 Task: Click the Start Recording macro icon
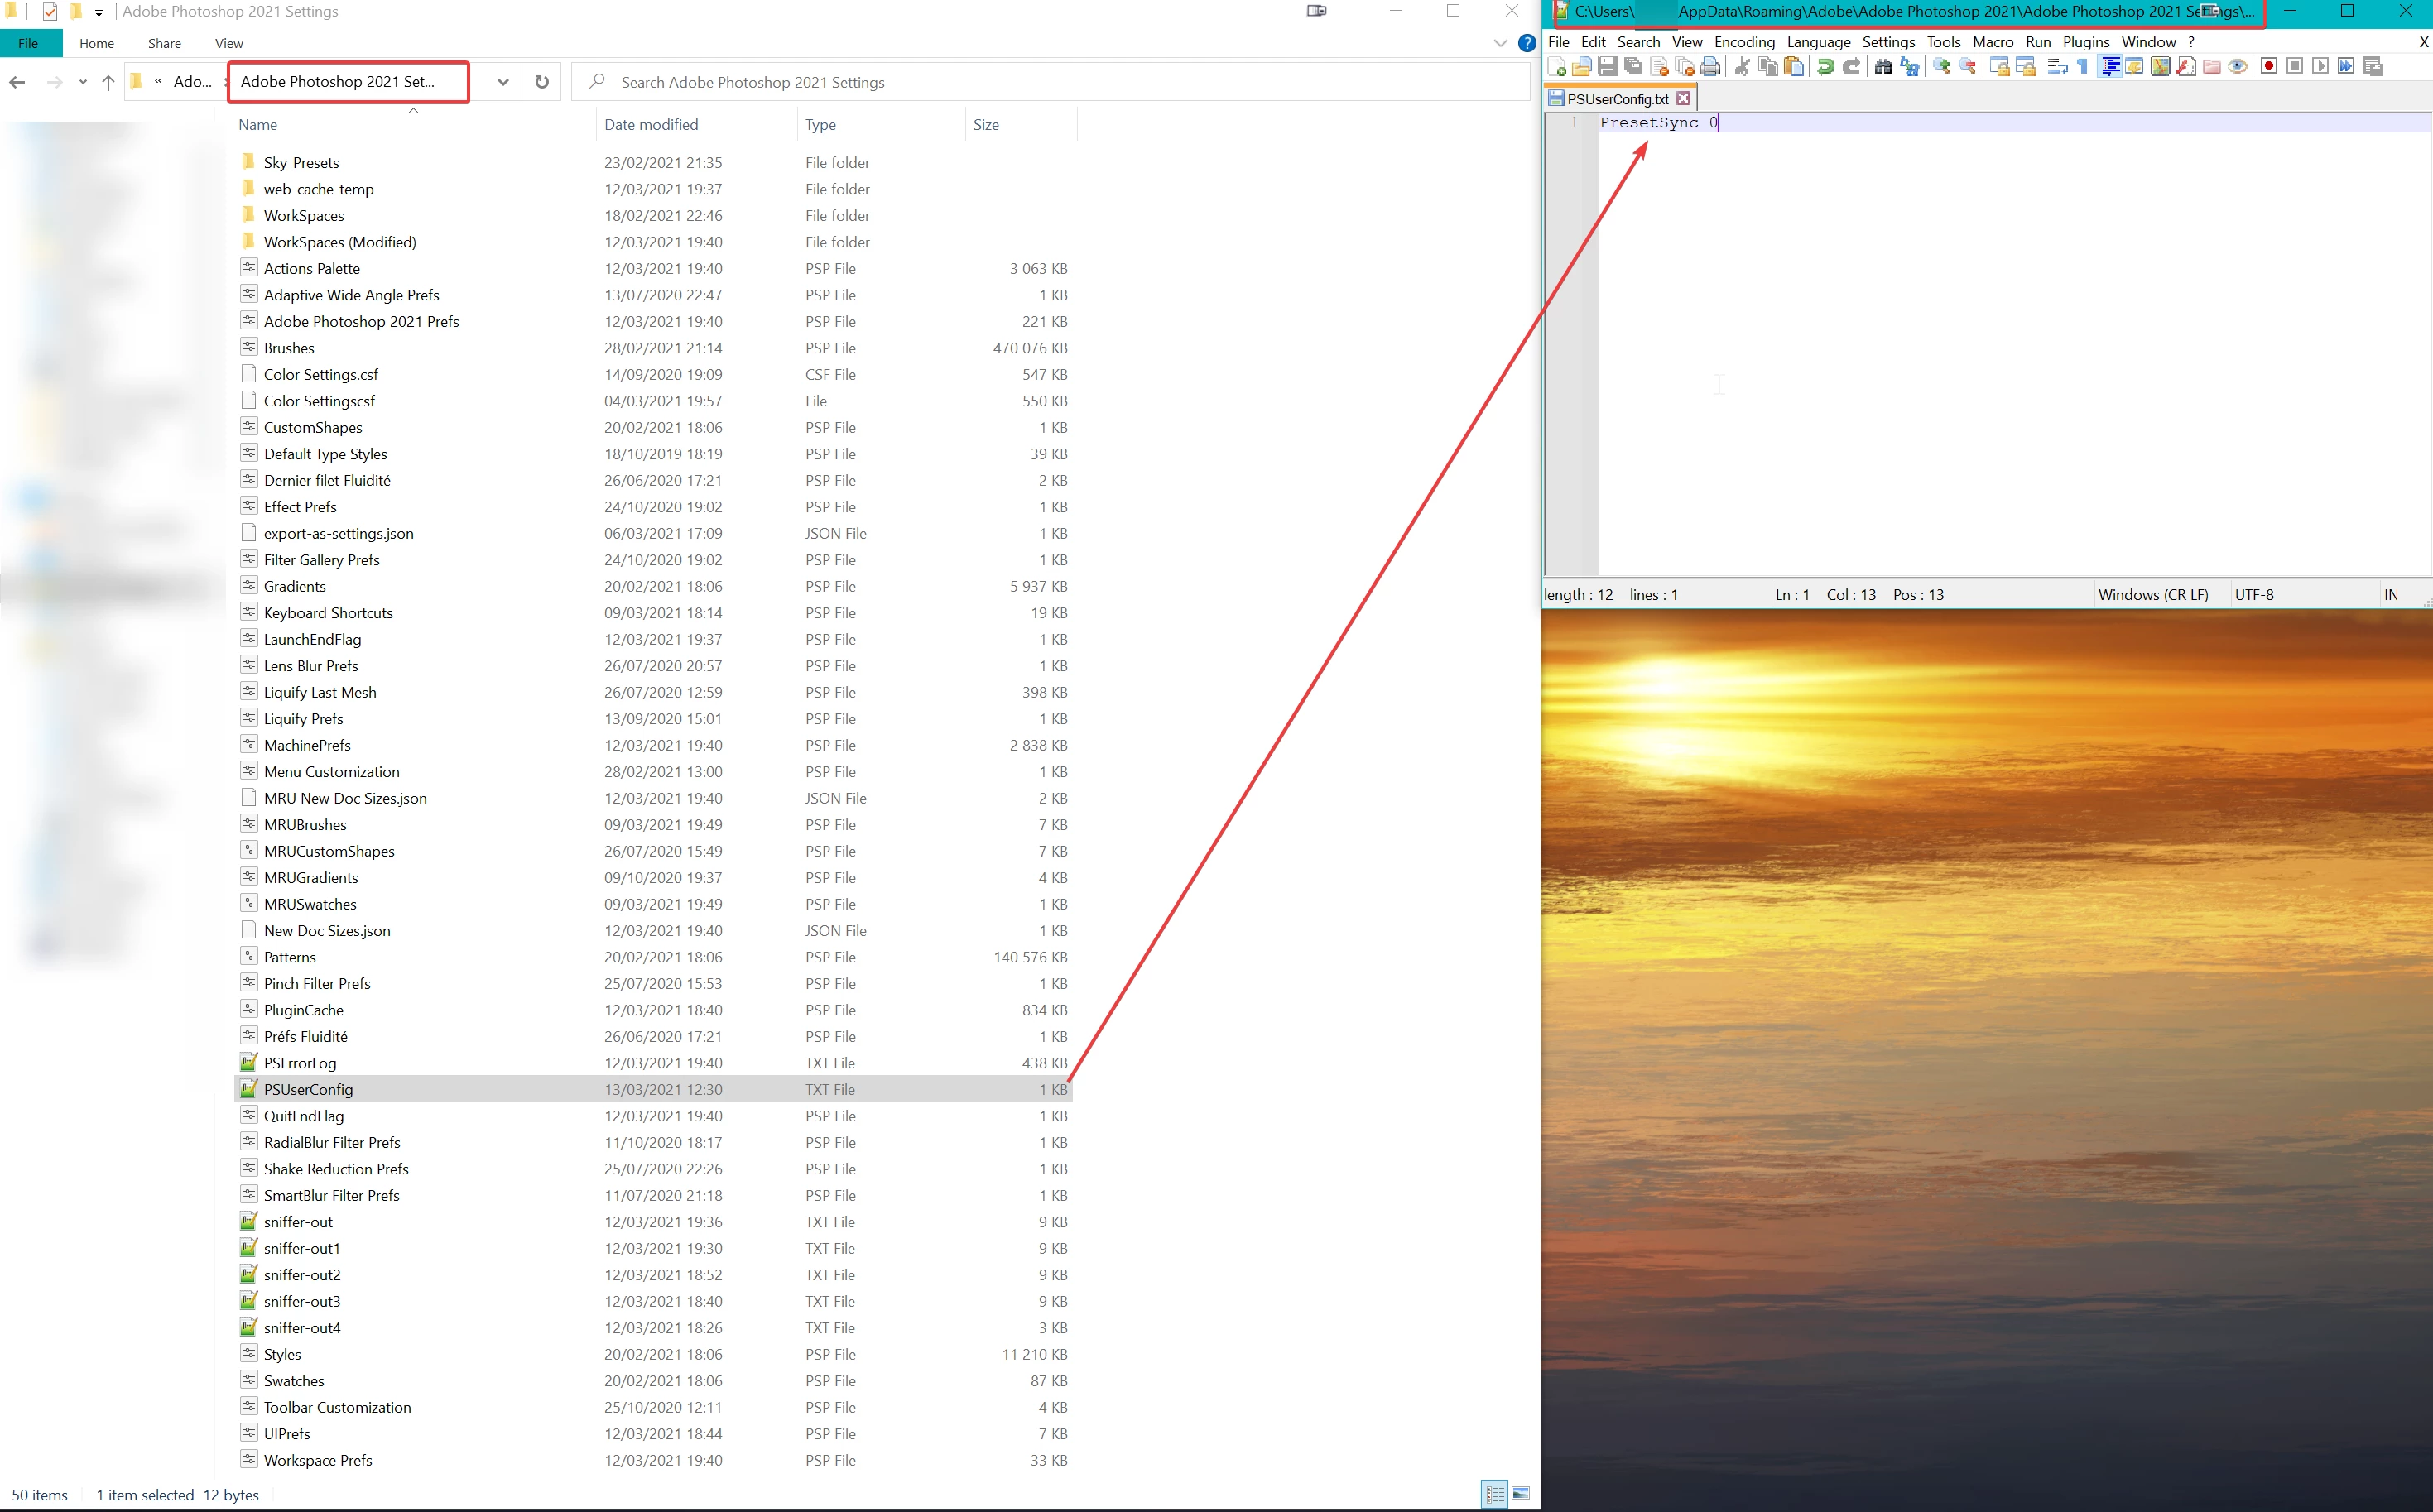tap(2269, 67)
